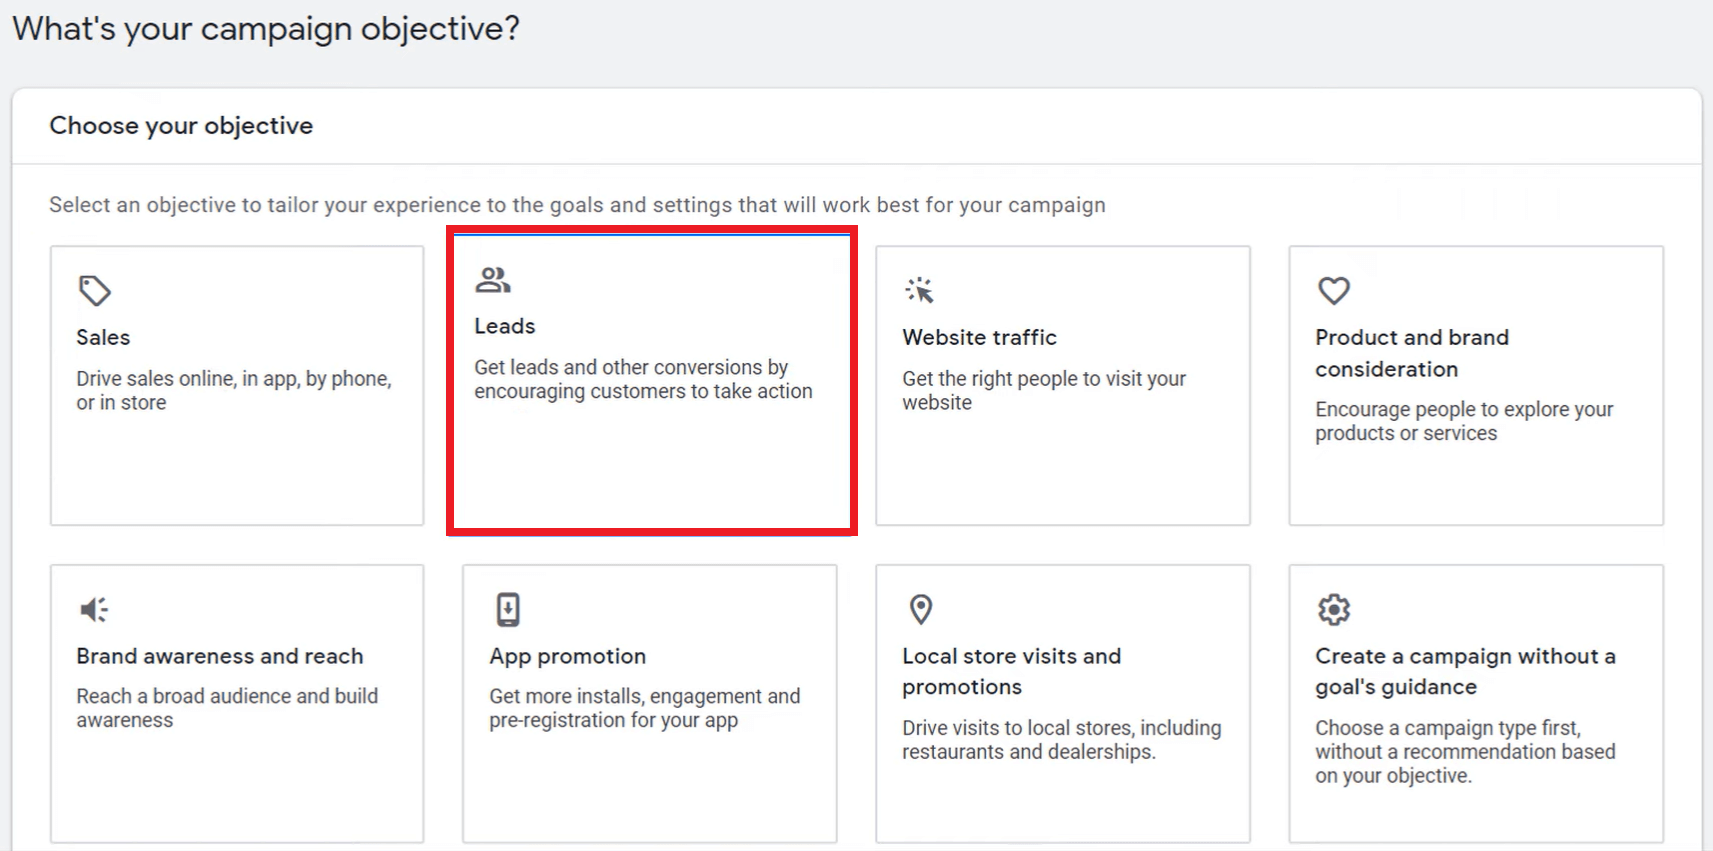Select Product and brand consideration title
The width and height of the screenshot is (1713, 851).
[x=1412, y=353]
